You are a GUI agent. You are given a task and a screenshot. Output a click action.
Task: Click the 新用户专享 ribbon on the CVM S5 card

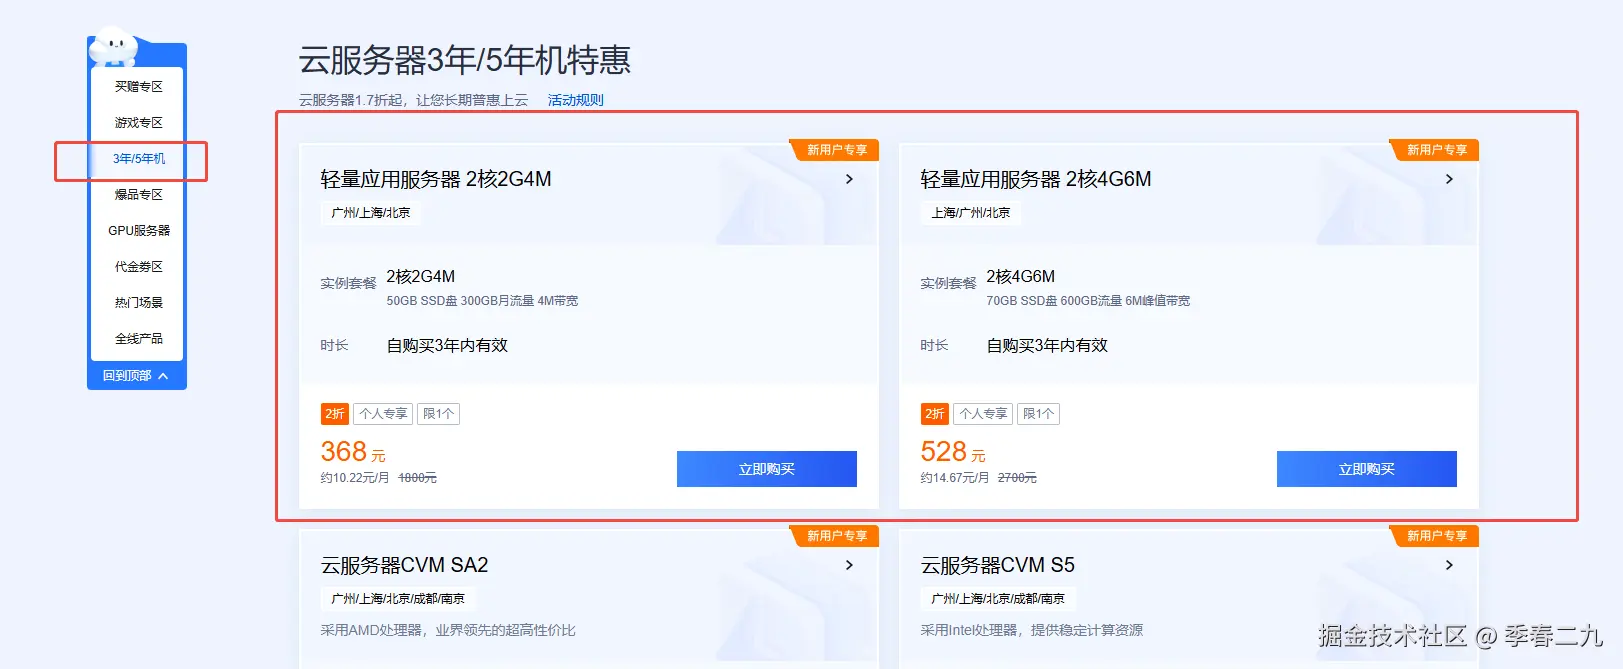(1434, 536)
